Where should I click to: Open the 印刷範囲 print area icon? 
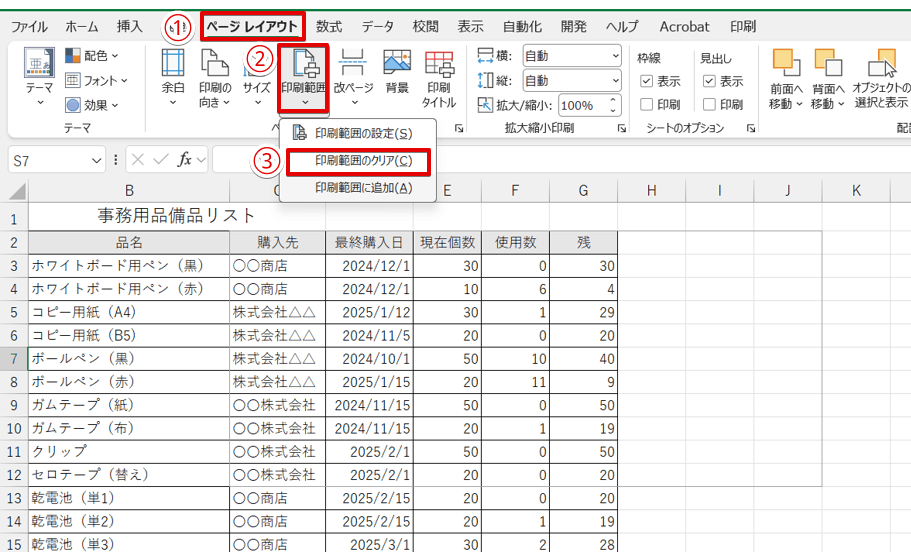point(304,63)
